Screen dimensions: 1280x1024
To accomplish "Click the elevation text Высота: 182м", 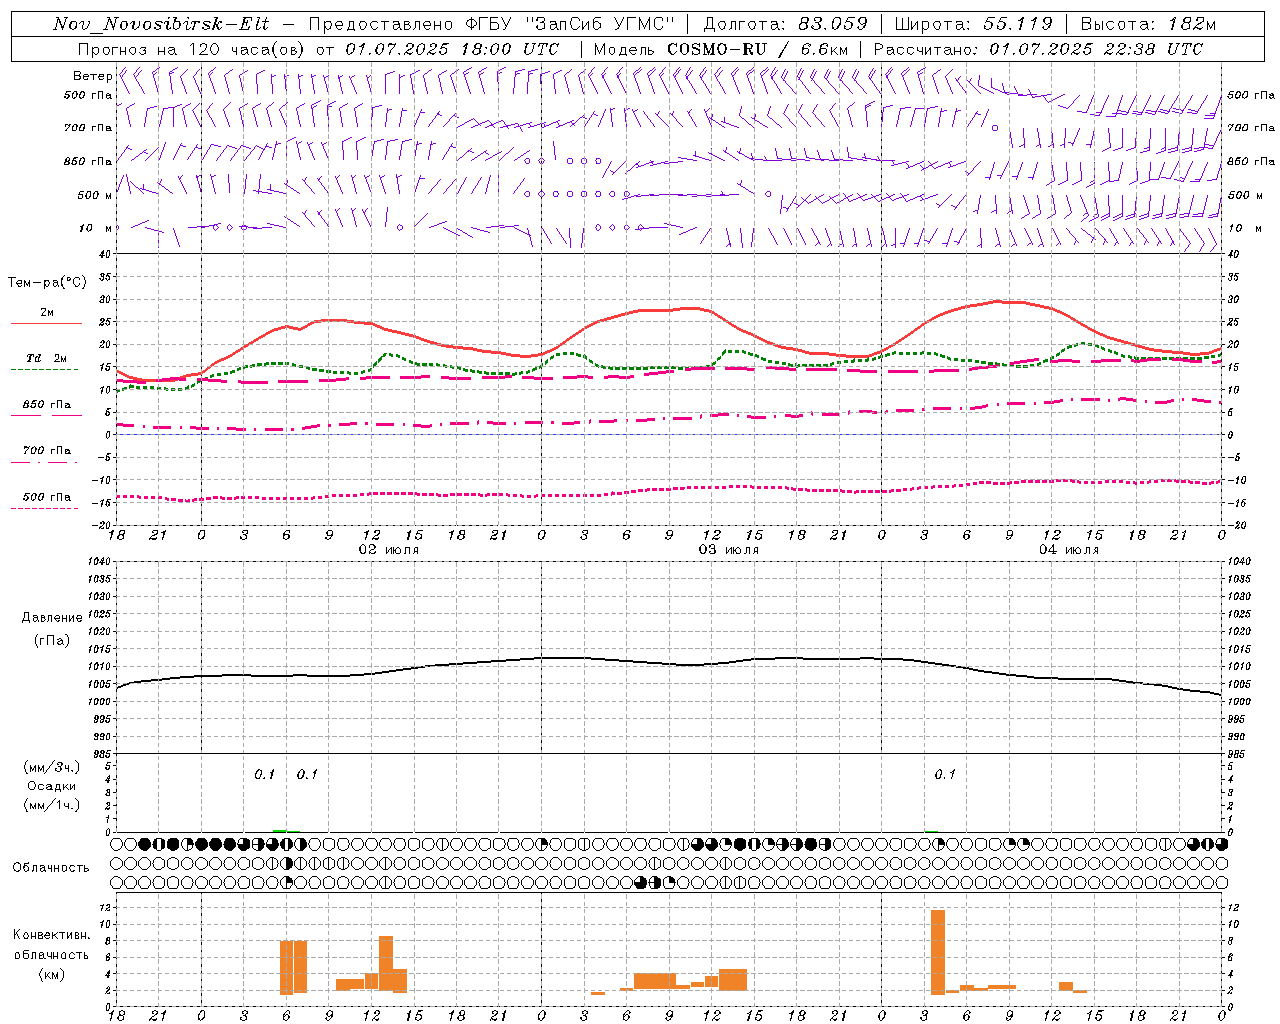I will (1148, 24).
